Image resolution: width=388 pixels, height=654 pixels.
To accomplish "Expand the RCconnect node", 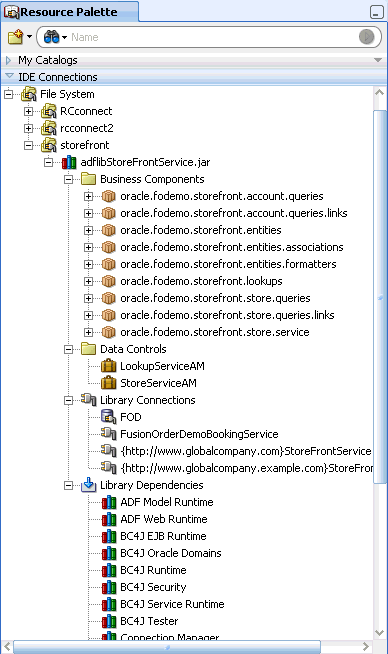I will pos(28,111).
